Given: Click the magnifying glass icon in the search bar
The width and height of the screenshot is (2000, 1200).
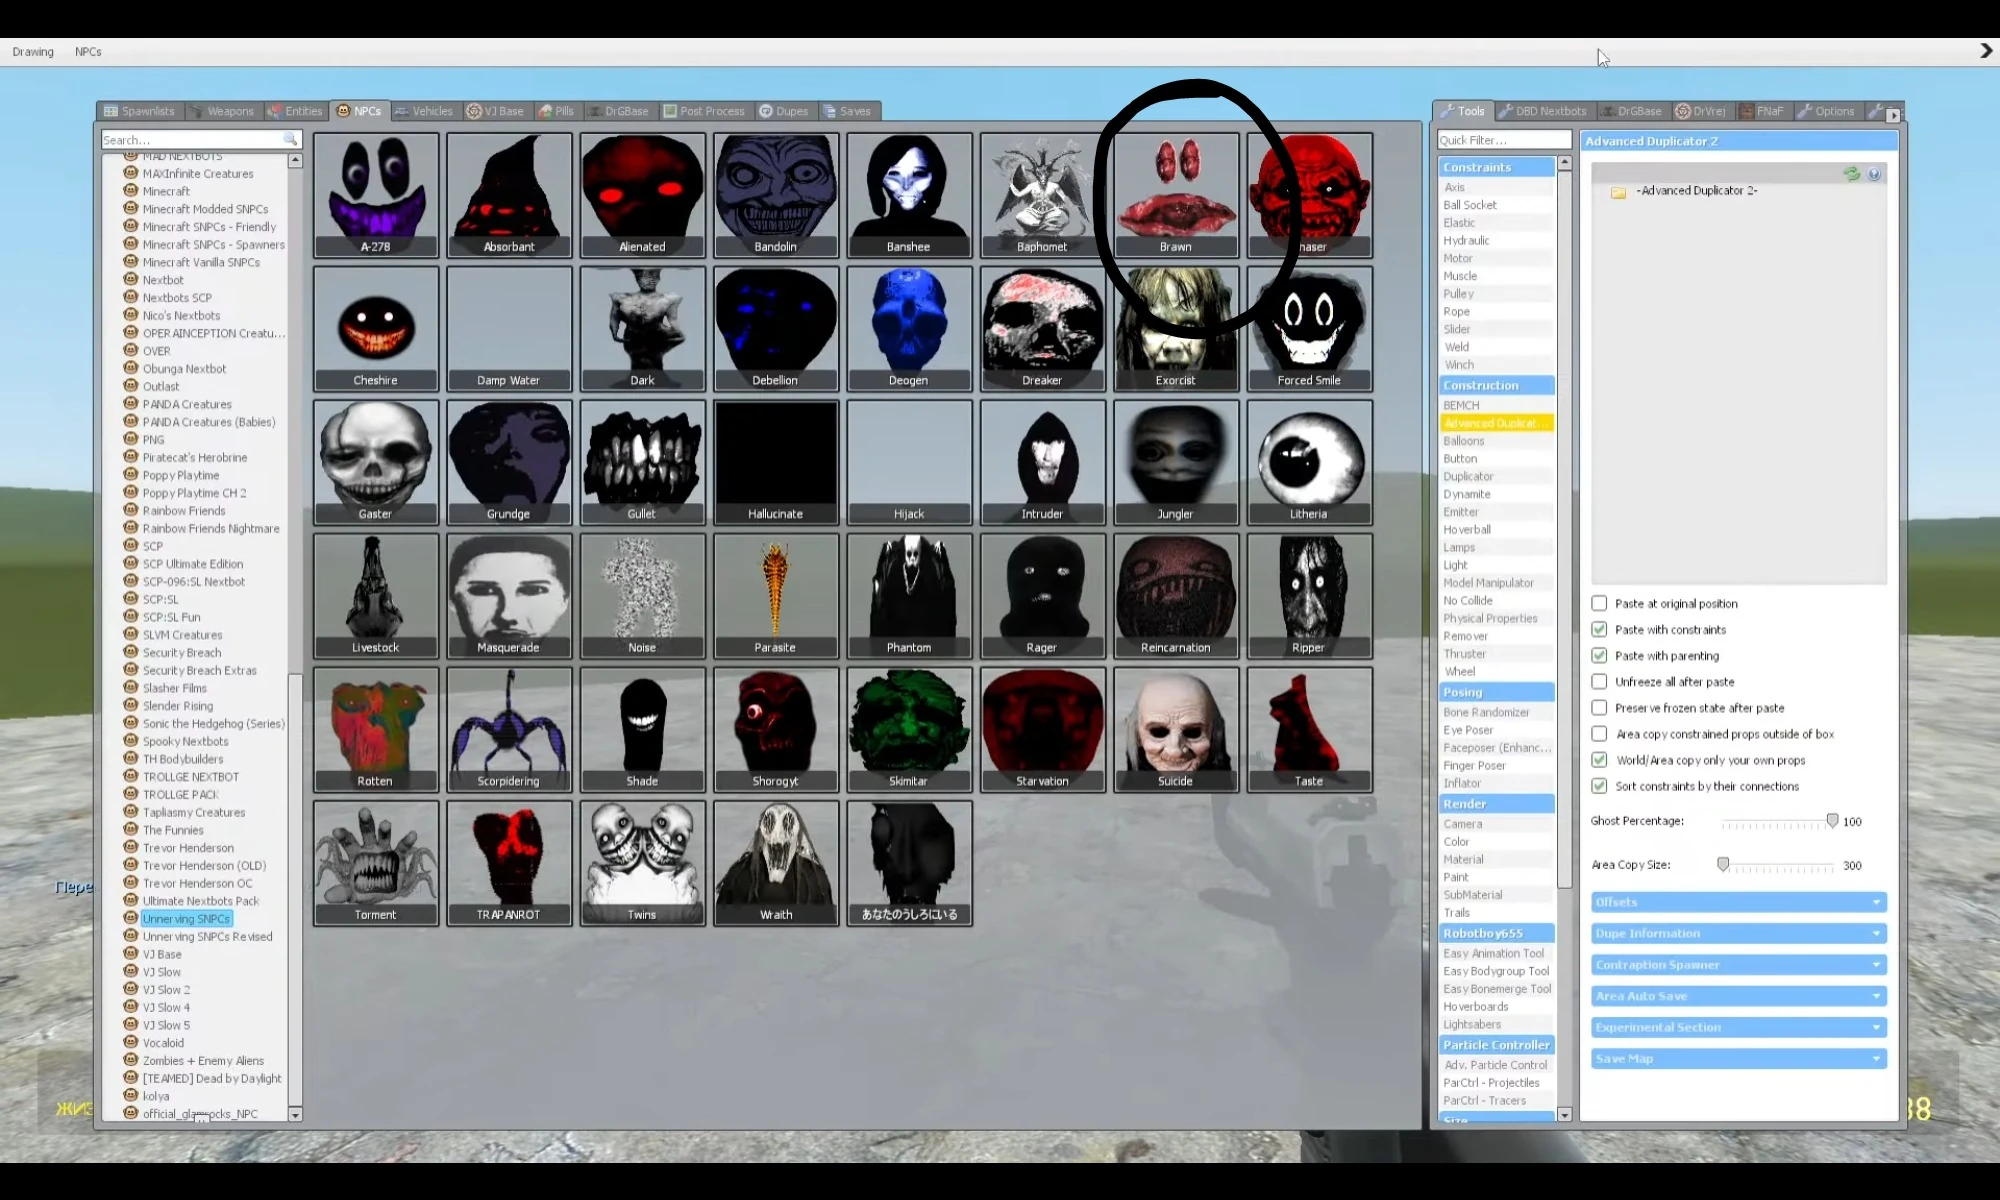Looking at the screenshot, I should point(288,139).
